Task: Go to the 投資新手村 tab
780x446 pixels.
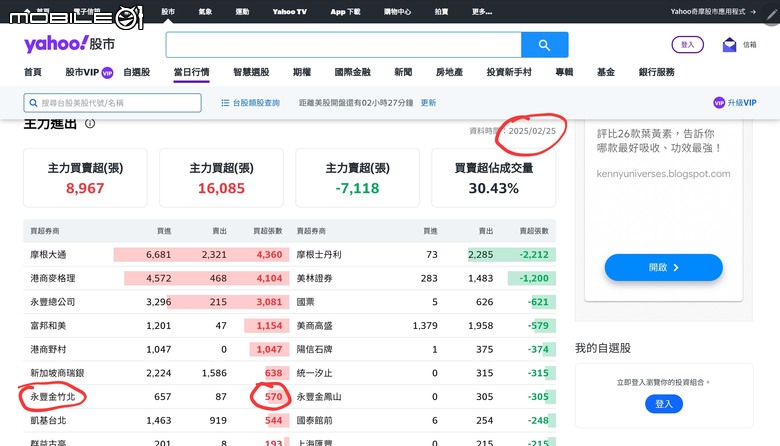Action: pyautogui.click(x=509, y=72)
